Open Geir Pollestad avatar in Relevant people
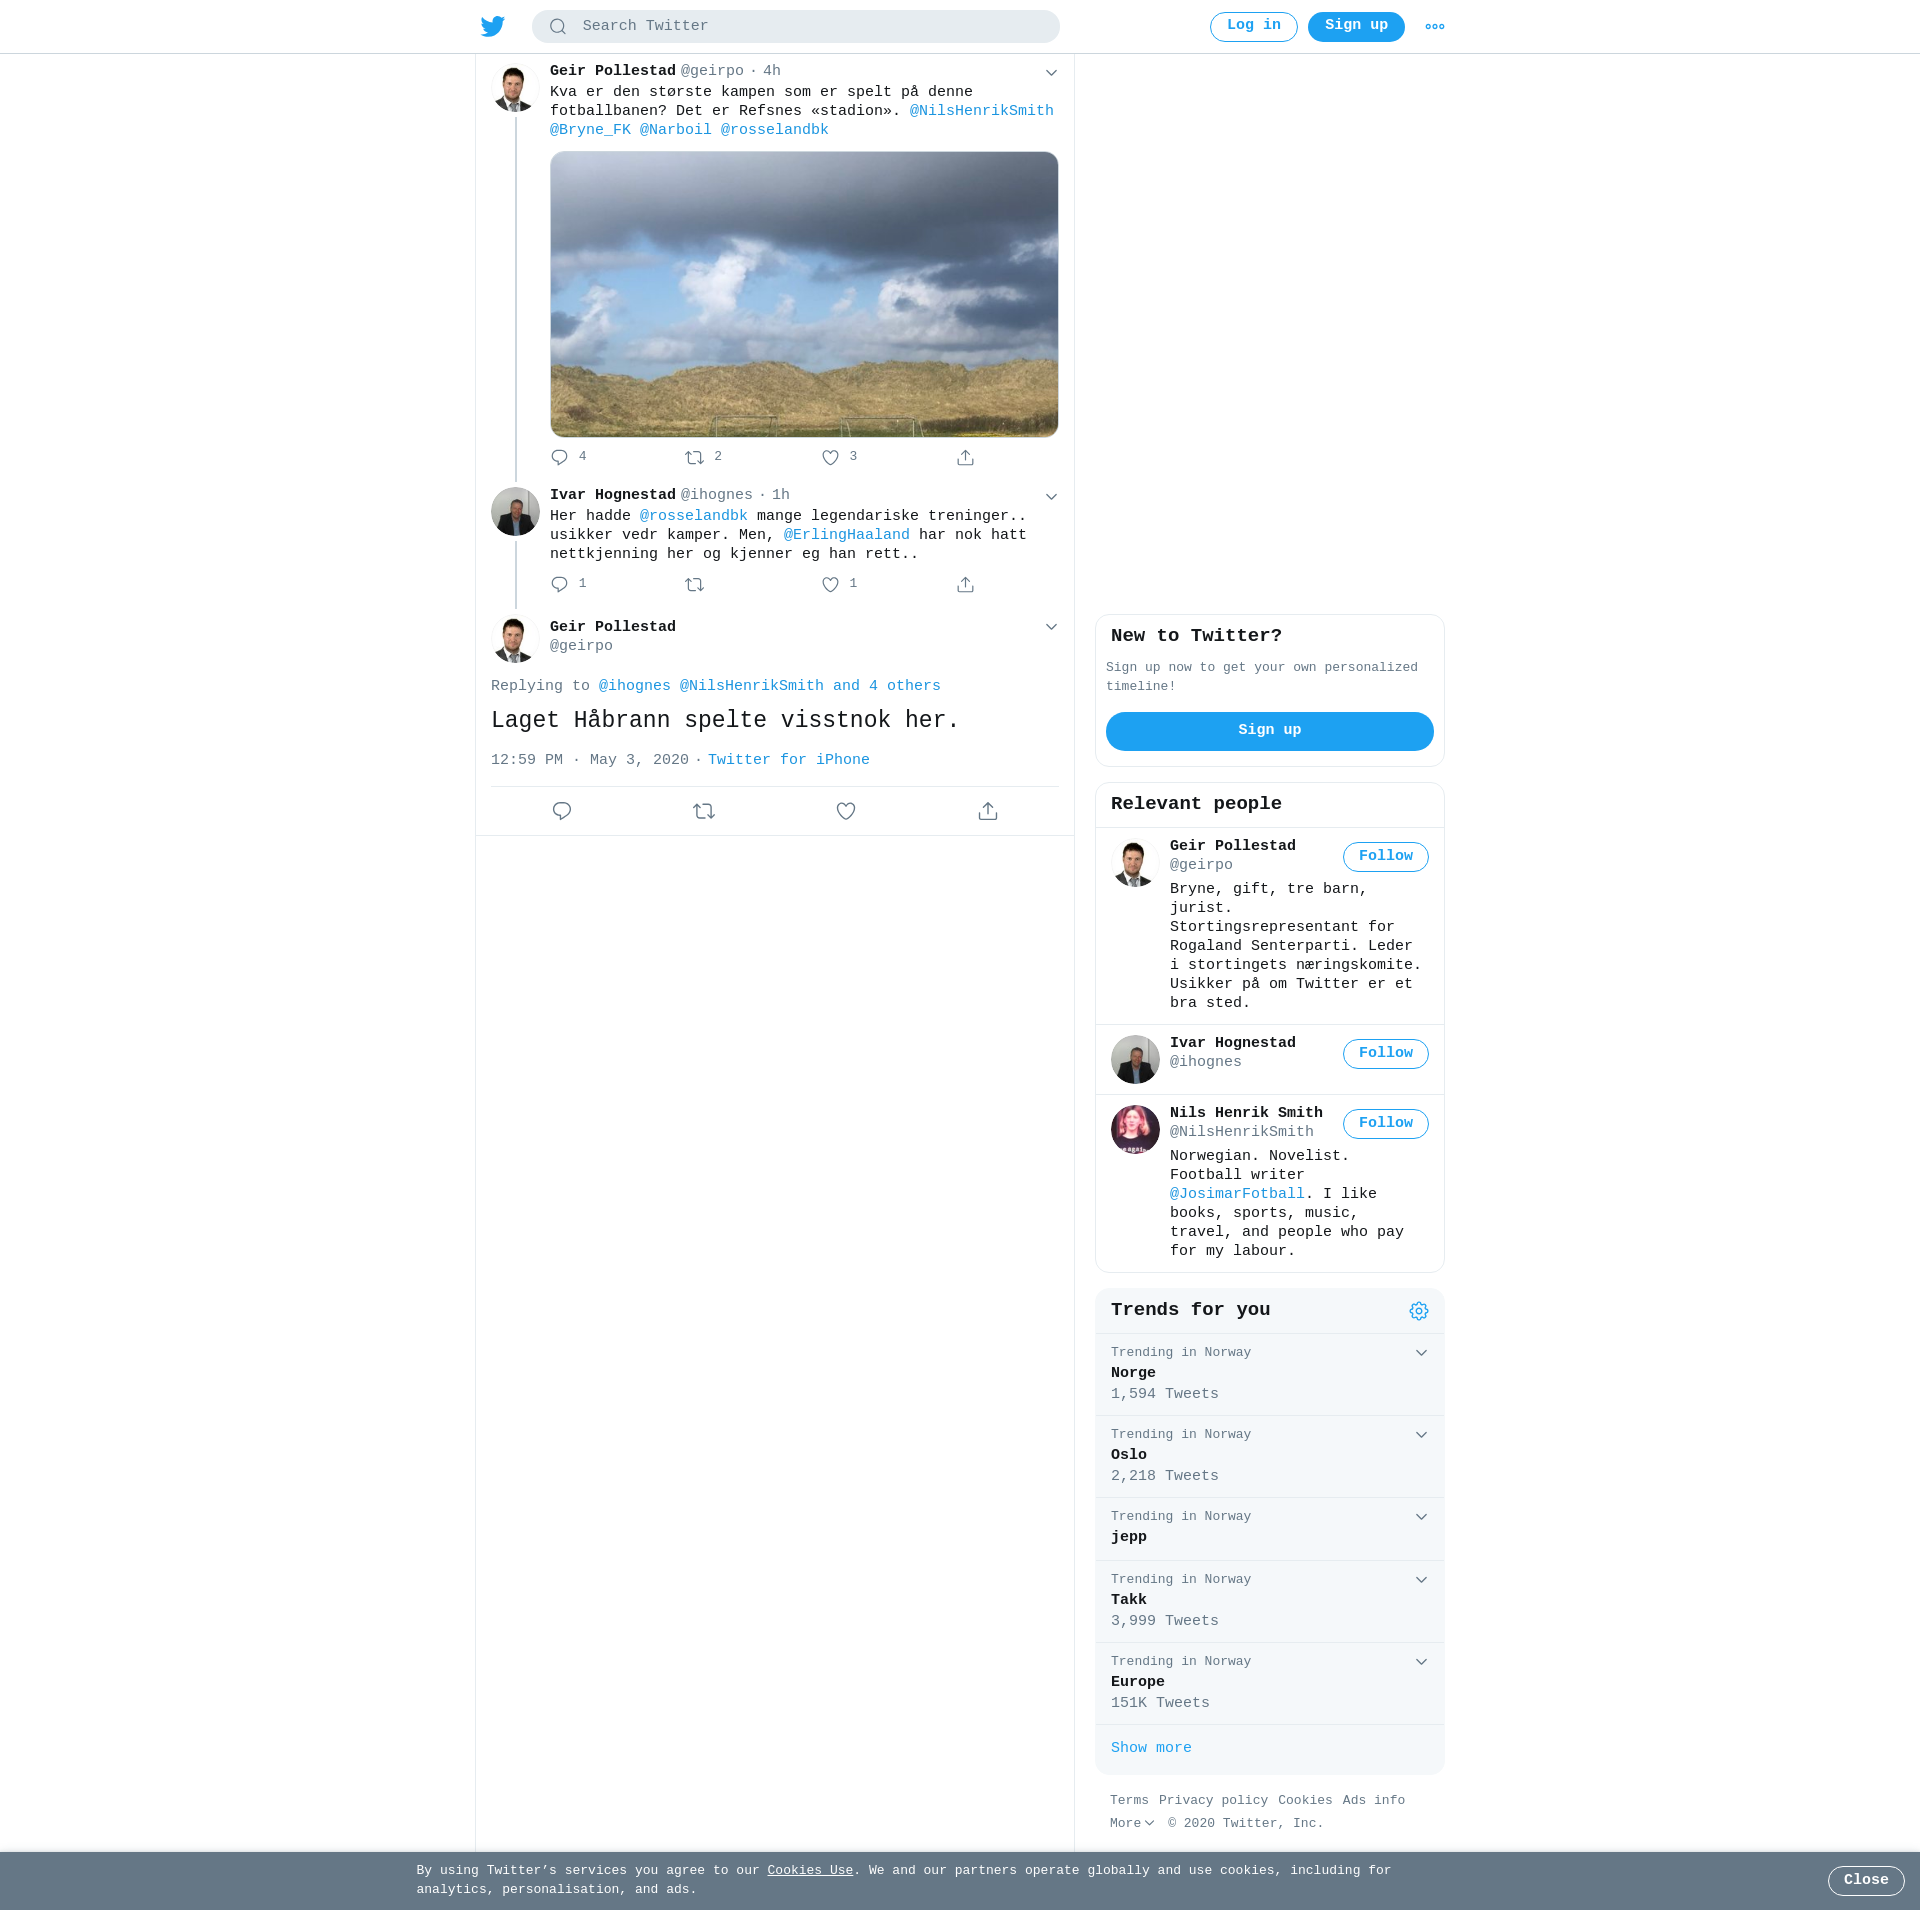The height and width of the screenshot is (1910, 1920). tap(1135, 863)
